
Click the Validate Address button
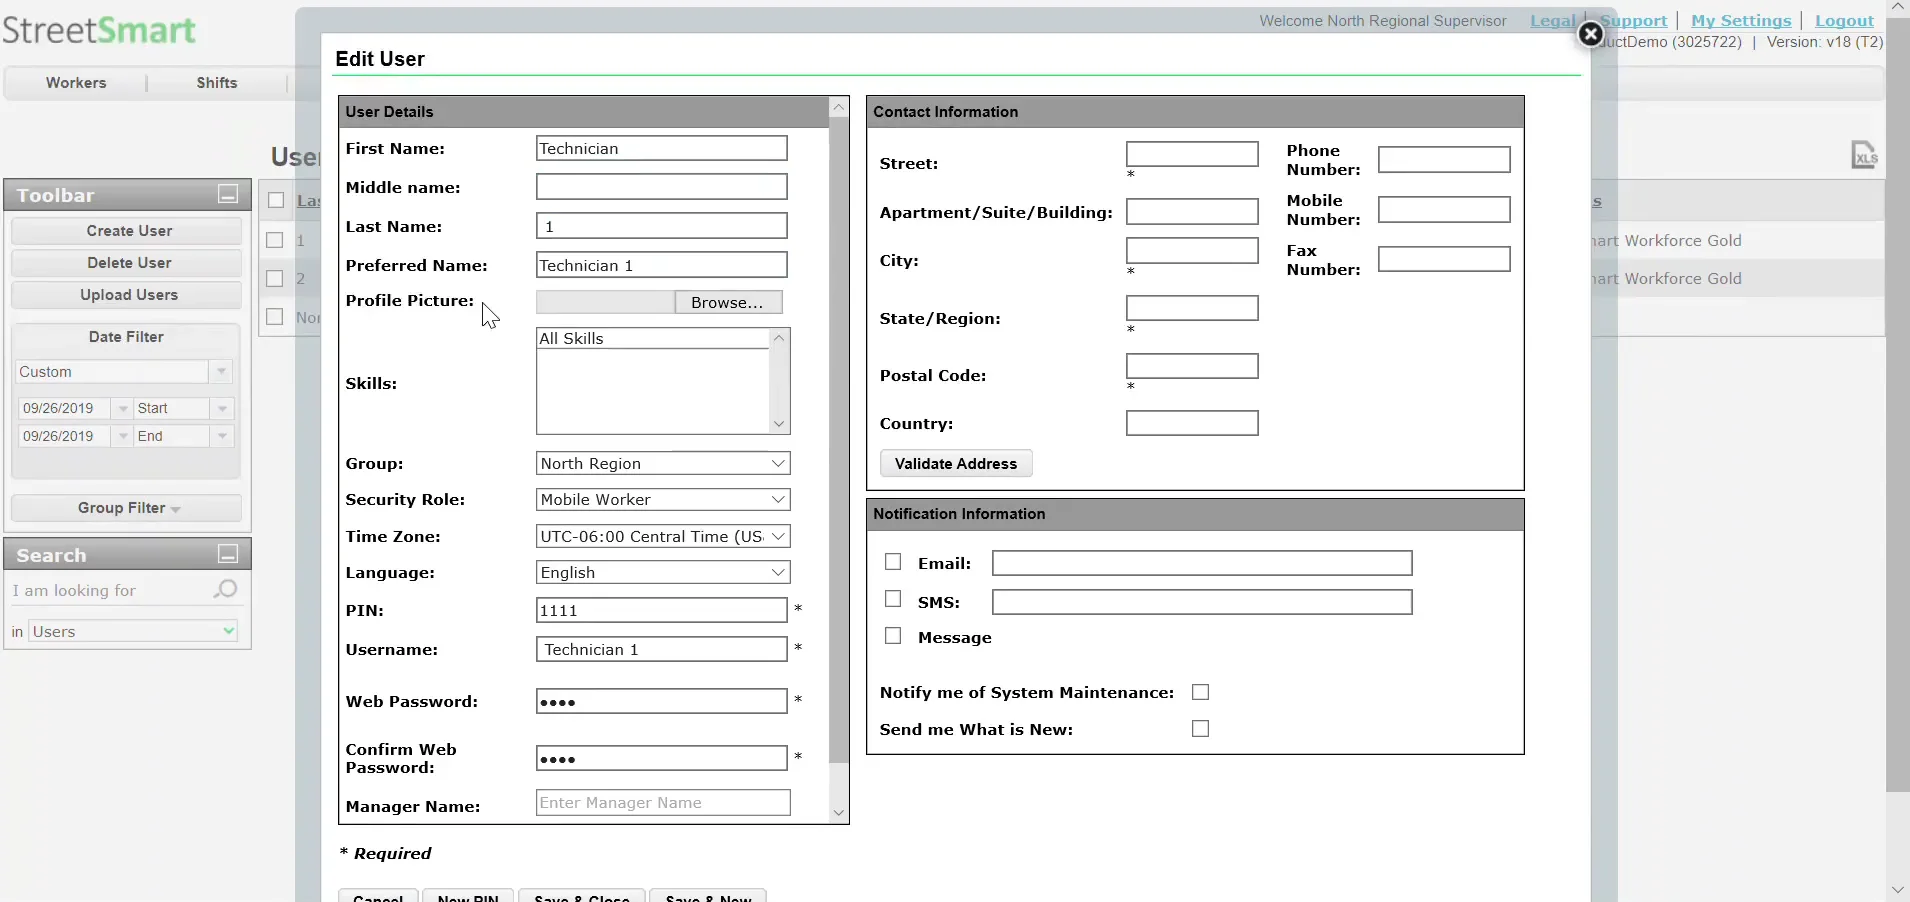(x=956, y=464)
